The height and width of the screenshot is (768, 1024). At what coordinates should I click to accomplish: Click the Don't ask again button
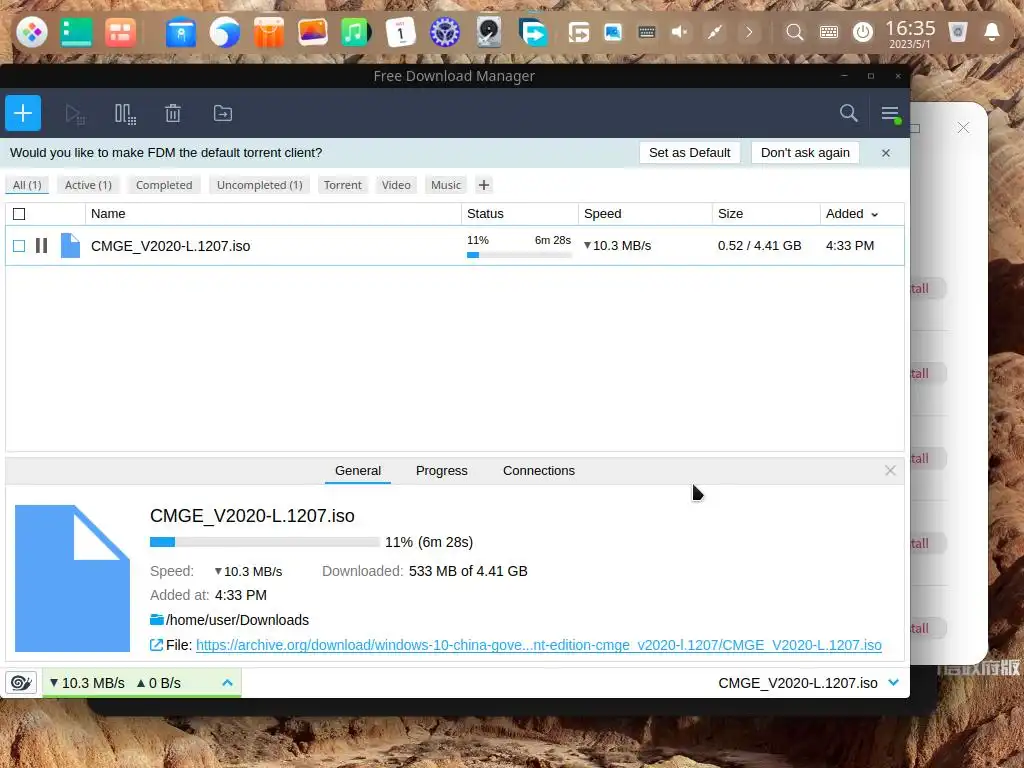[x=805, y=153]
